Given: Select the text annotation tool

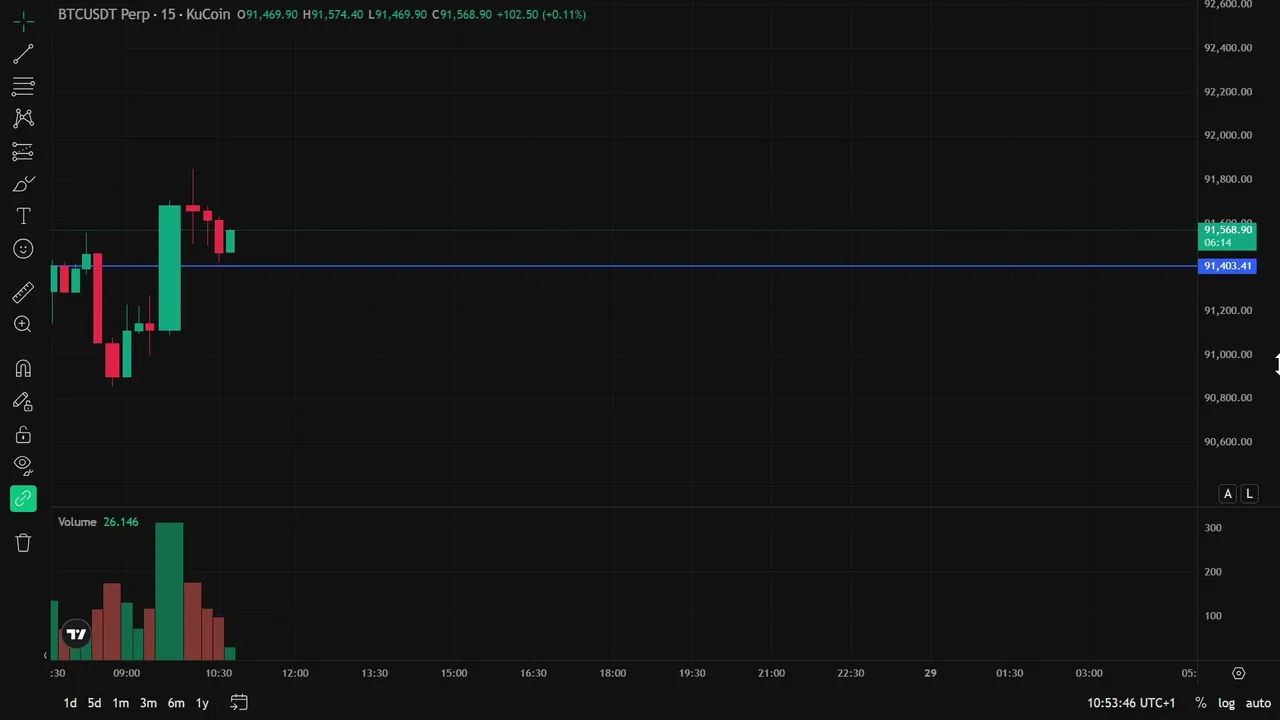Looking at the screenshot, I should 23,216.
